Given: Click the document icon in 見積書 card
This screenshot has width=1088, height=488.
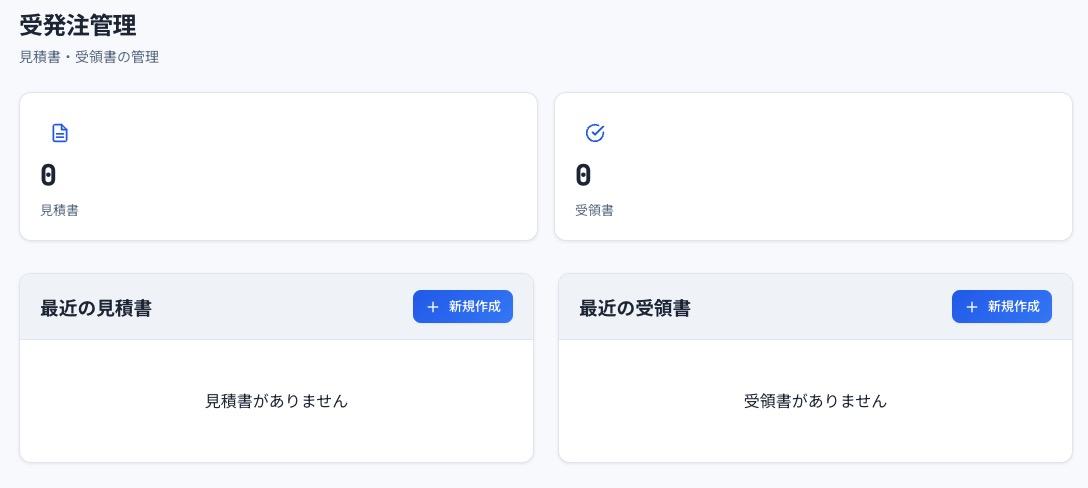Looking at the screenshot, I should point(60,133).
